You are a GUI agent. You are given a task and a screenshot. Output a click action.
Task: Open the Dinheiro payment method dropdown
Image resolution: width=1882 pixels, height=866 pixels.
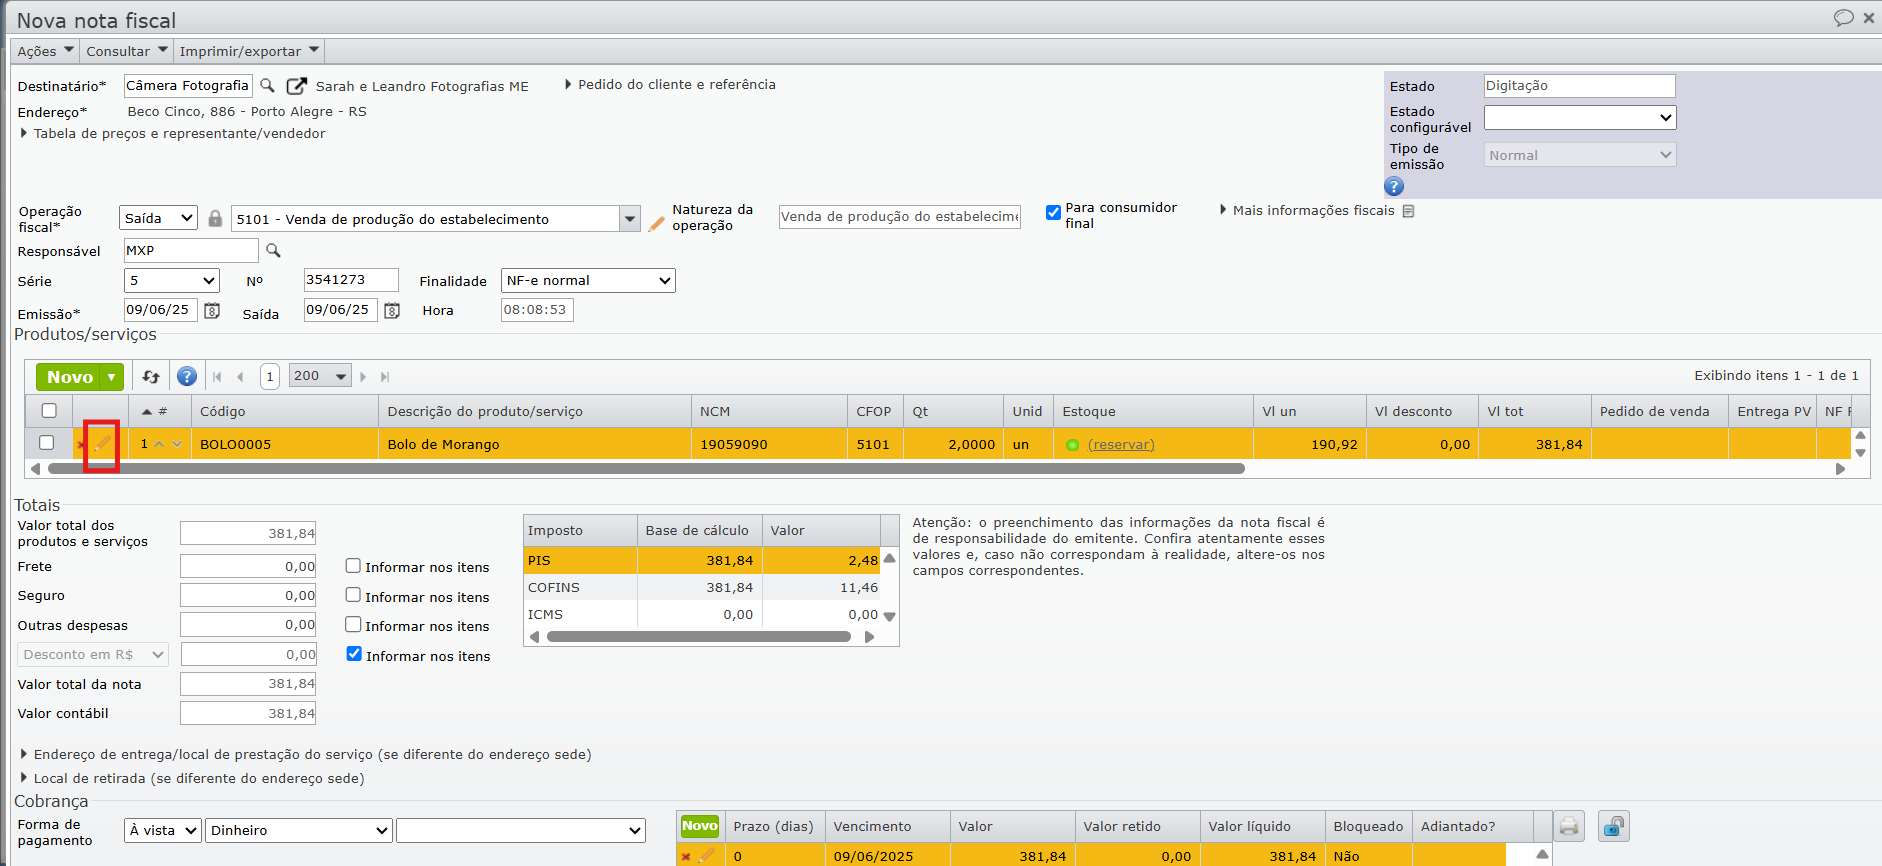click(298, 830)
